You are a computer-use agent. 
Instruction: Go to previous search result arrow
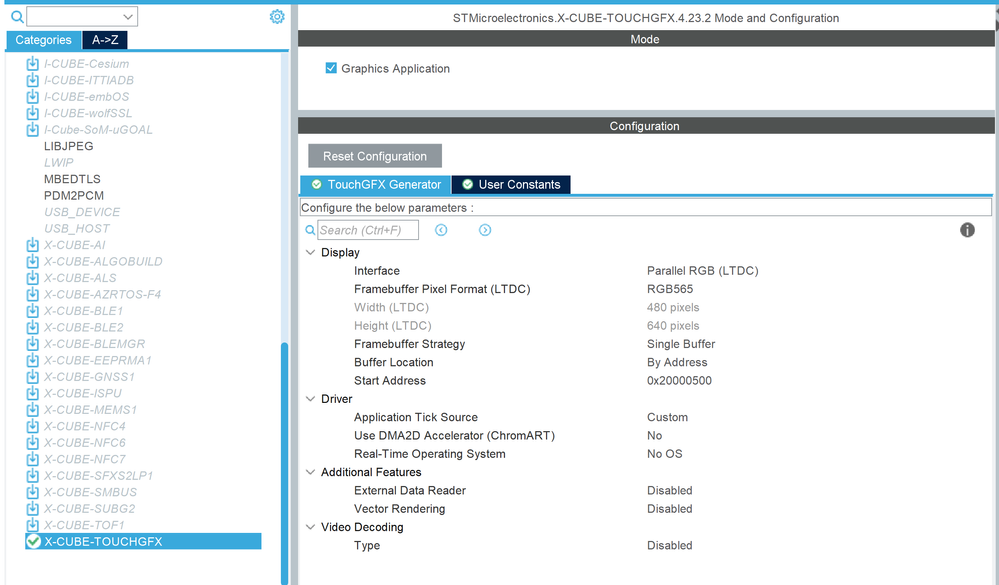pos(441,230)
